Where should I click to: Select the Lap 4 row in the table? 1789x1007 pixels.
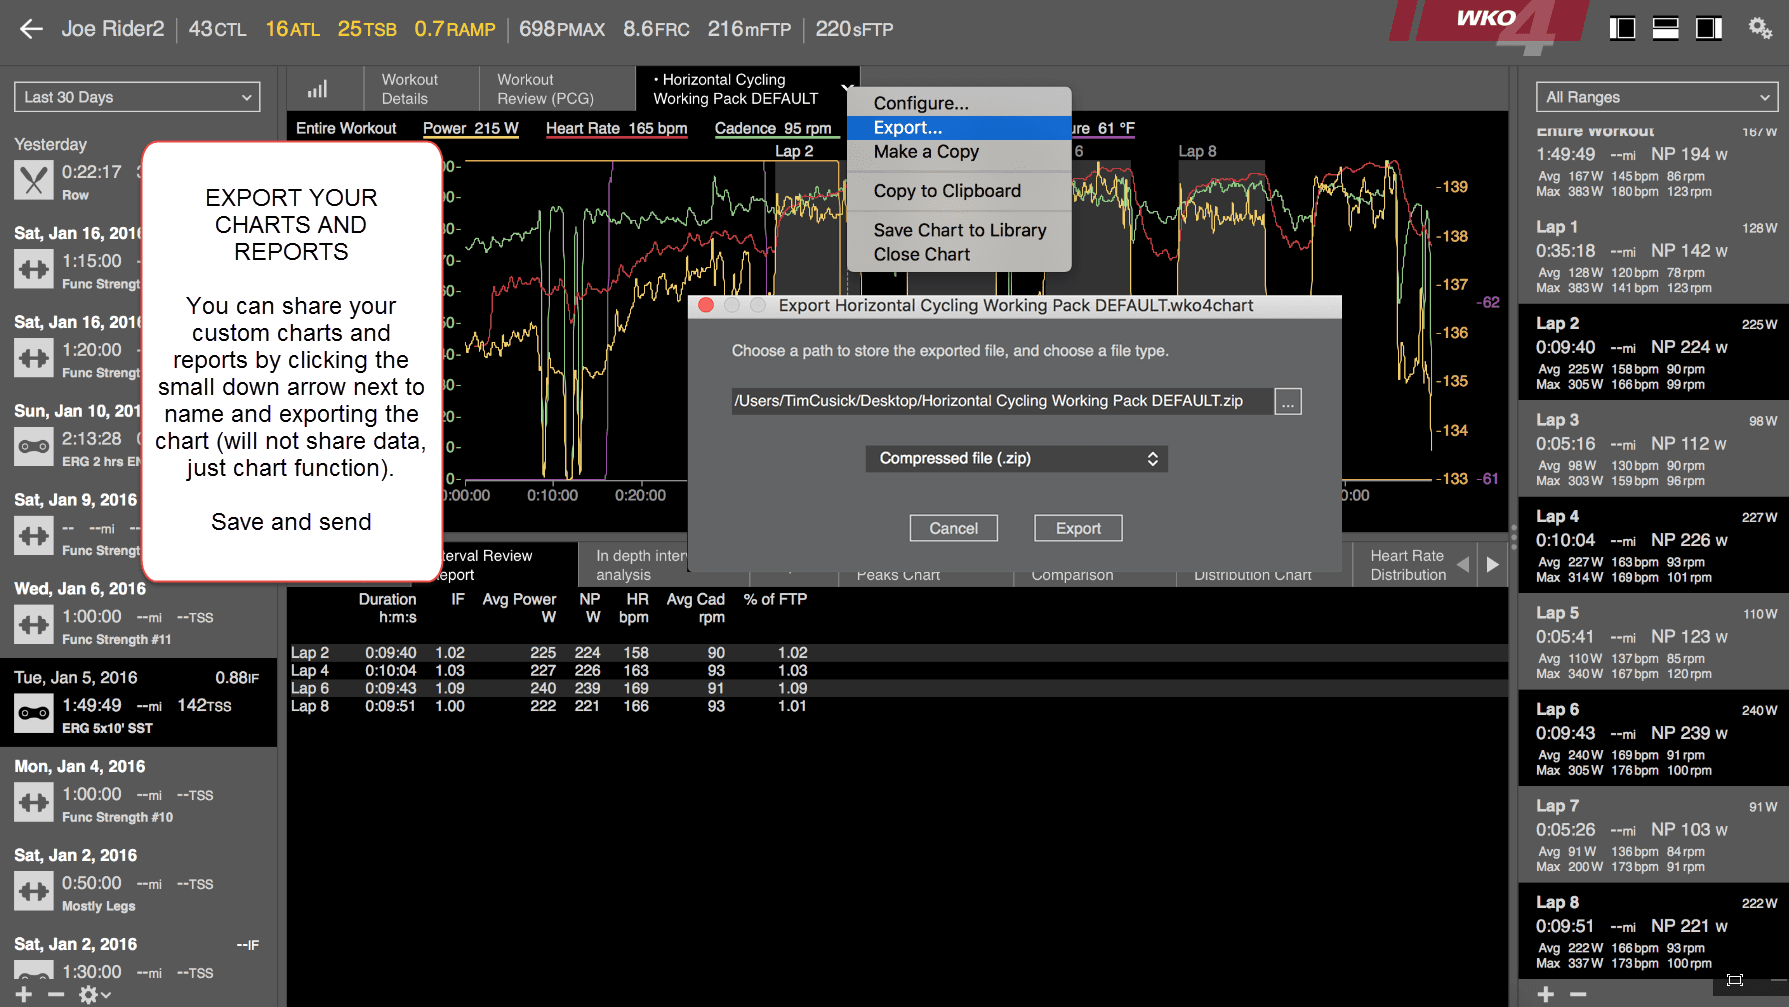897,671
